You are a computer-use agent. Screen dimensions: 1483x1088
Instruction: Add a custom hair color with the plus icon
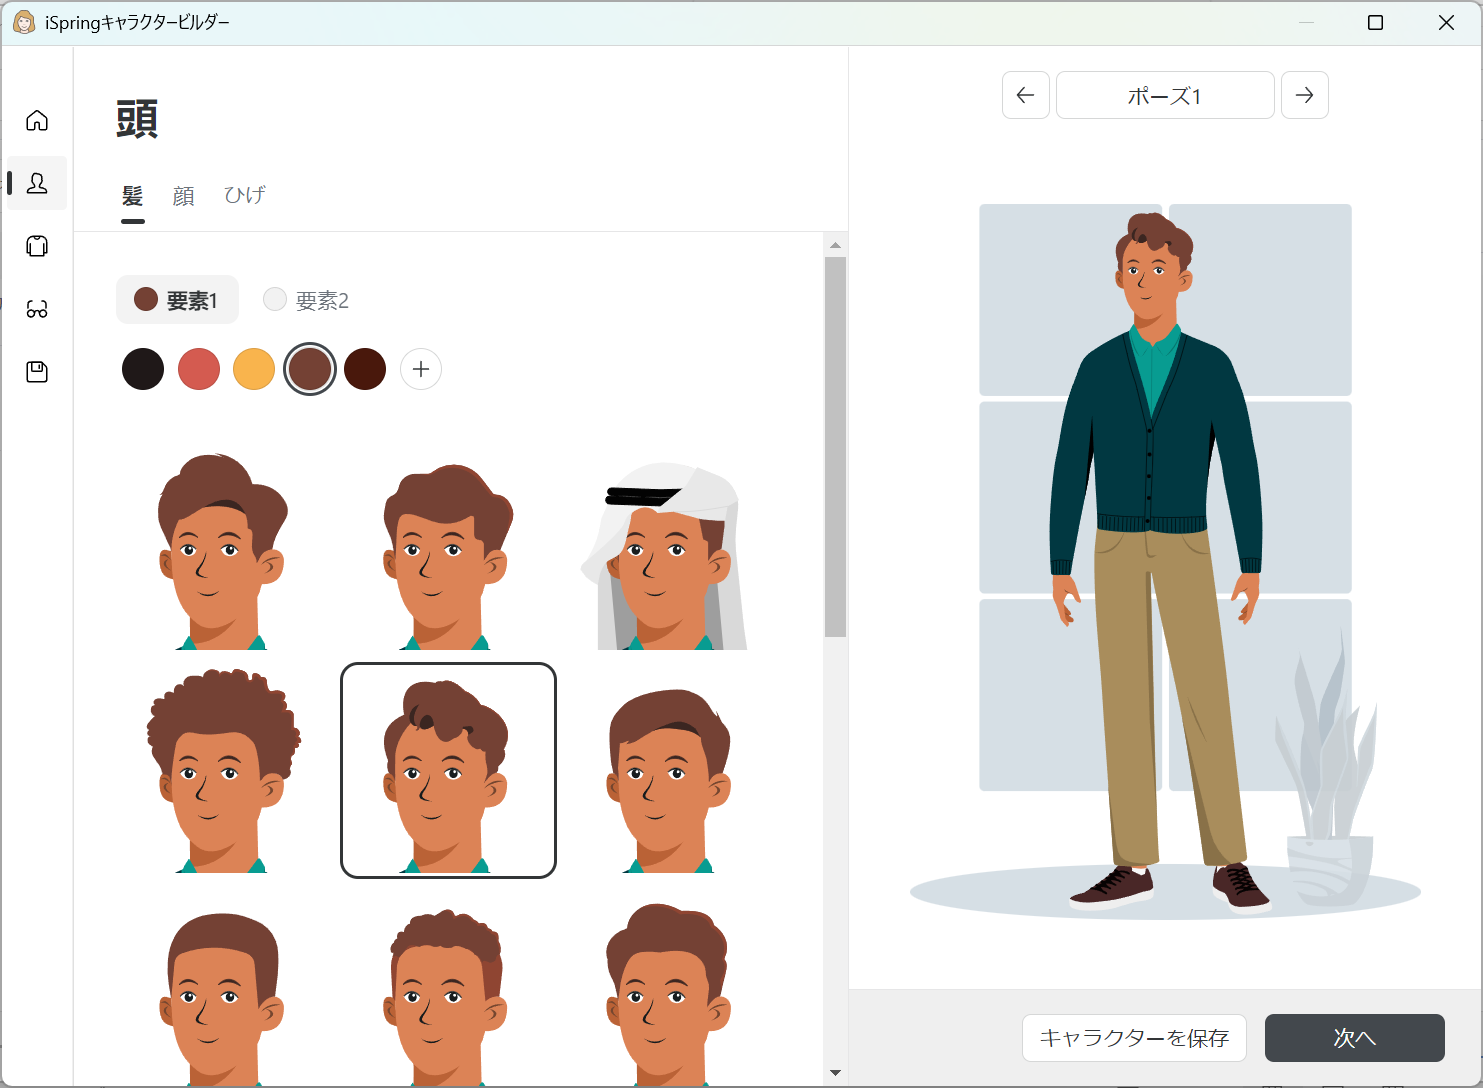coord(420,369)
